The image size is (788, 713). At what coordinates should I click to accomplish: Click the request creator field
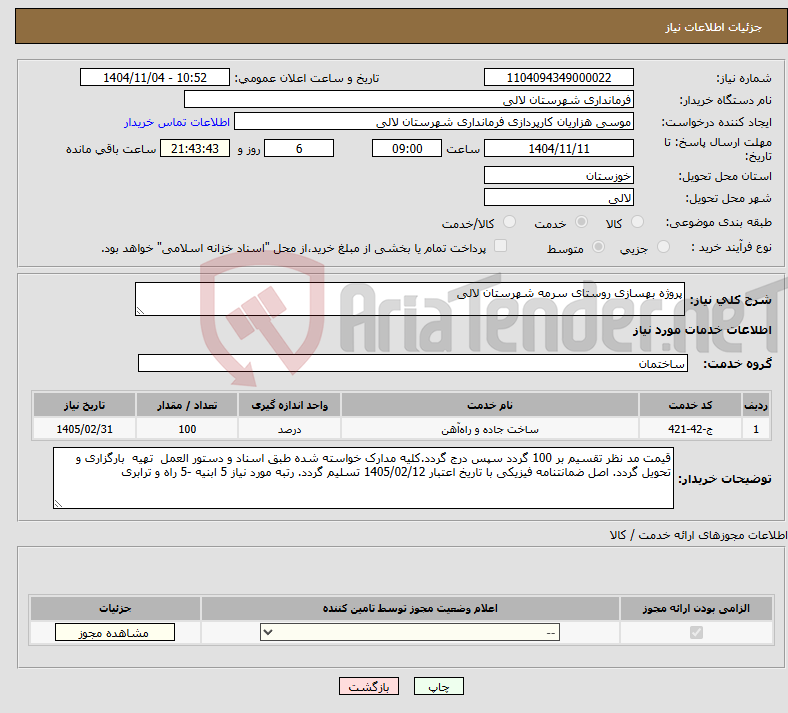(434, 122)
